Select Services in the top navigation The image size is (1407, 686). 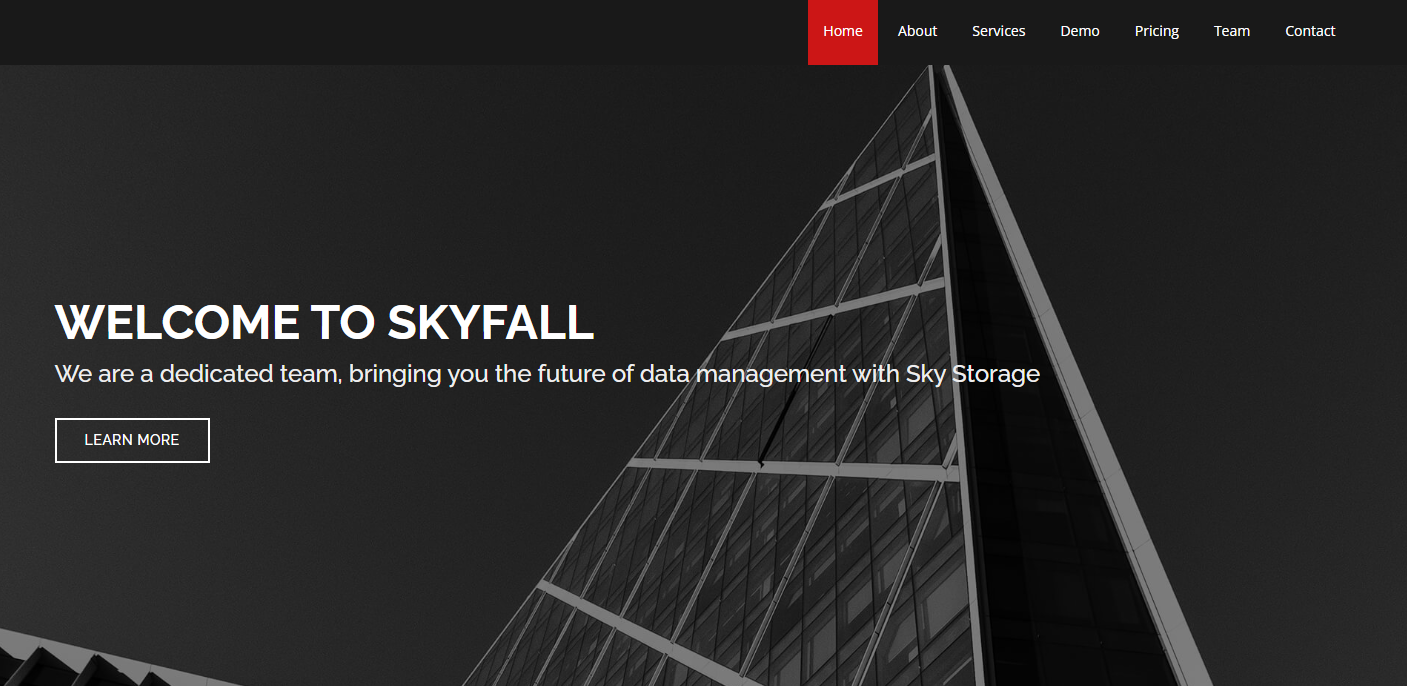[x=998, y=32]
